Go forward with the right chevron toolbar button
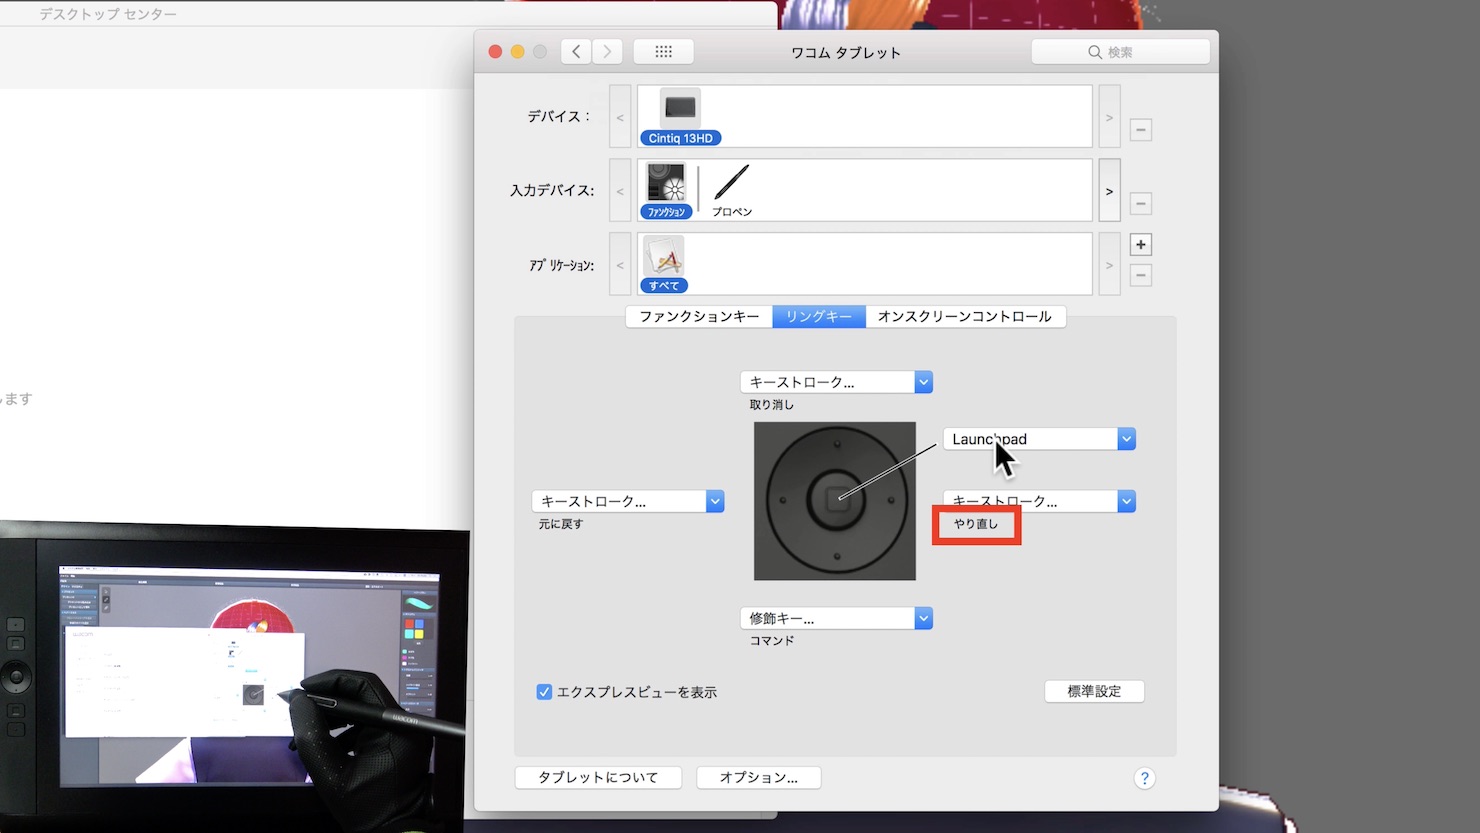The width and height of the screenshot is (1480, 833). coord(607,52)
